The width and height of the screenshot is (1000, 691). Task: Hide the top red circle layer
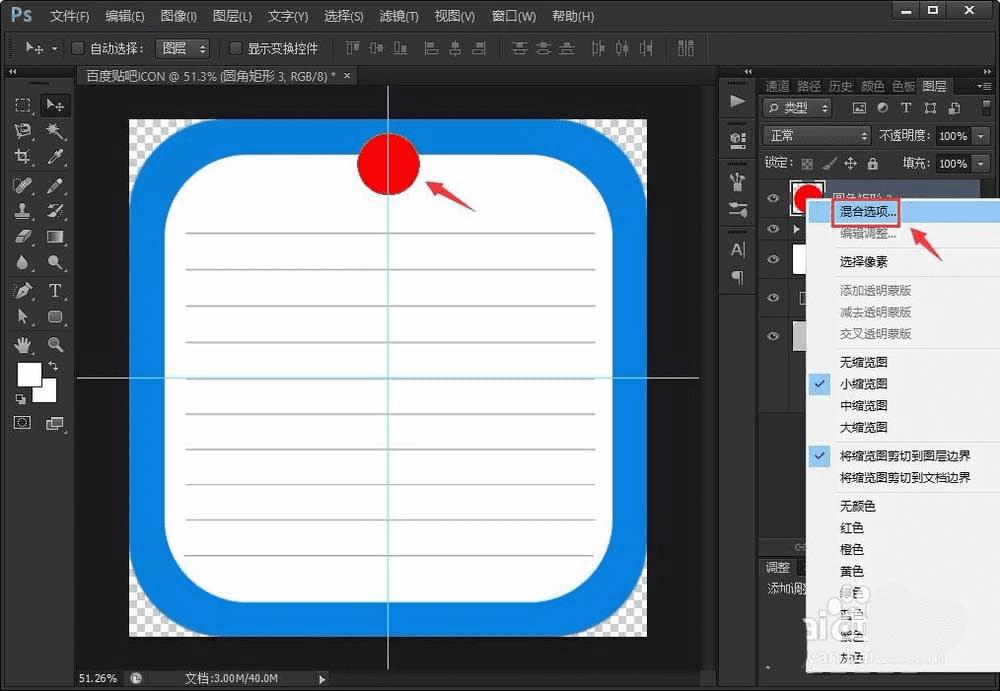[772, 199]
